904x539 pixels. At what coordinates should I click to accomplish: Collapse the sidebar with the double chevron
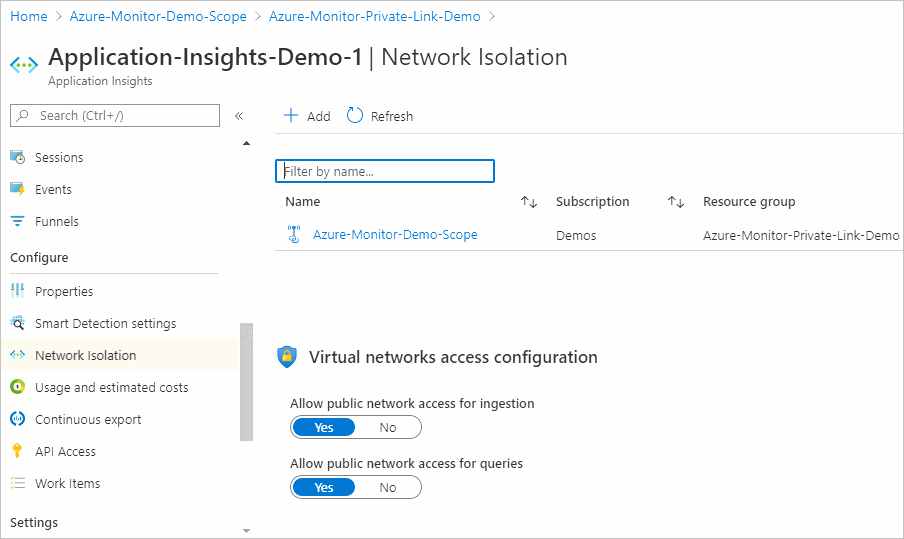tap(239, 116)
